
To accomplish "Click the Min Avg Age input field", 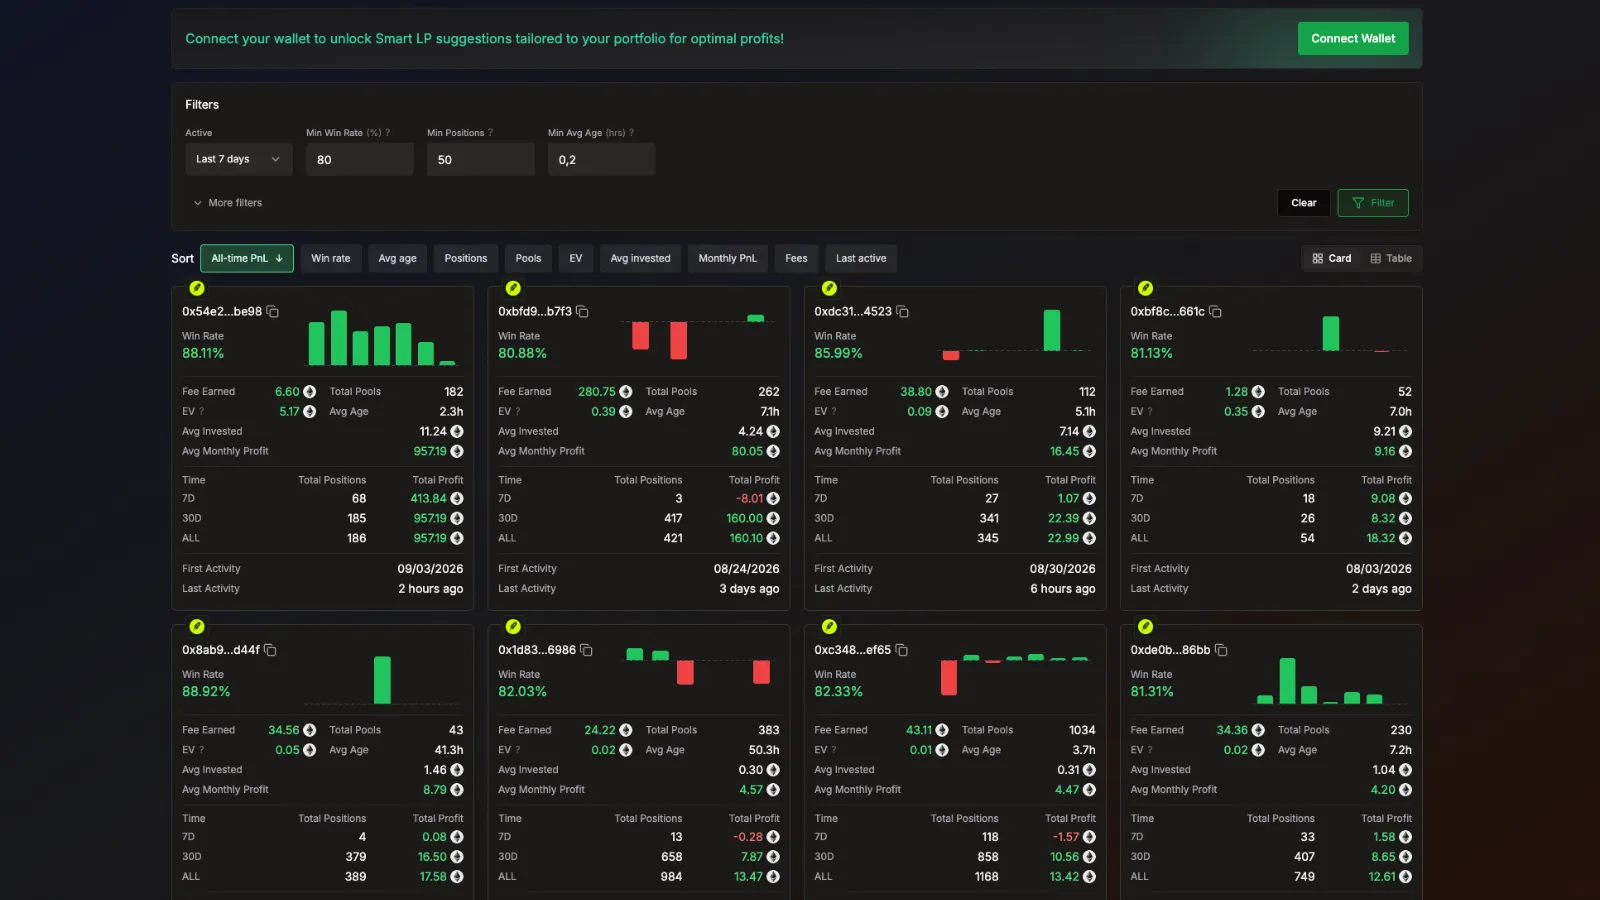I will 602,160.
